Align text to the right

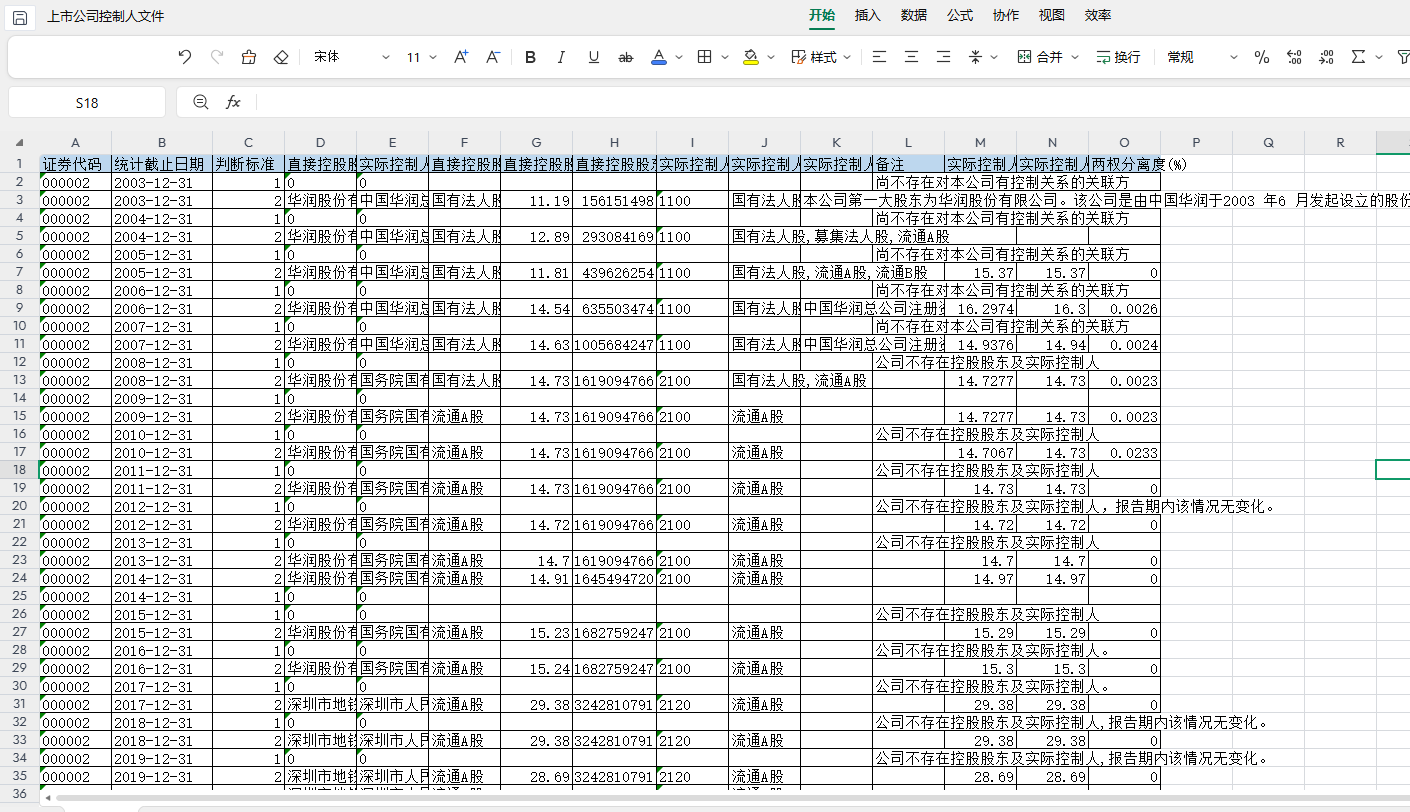(943, 57)
